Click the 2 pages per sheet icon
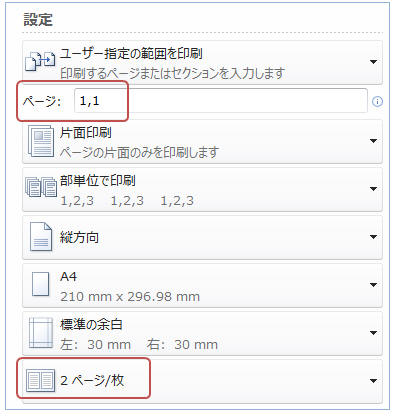 coord(41,380)
